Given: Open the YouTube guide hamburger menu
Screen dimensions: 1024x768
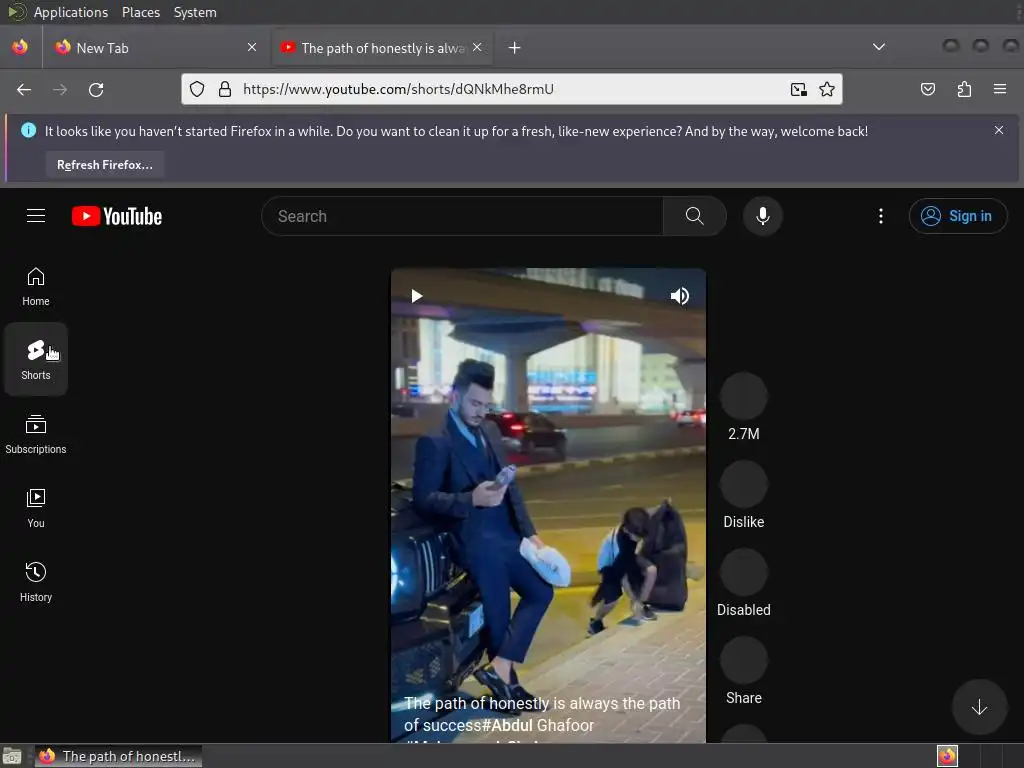Looking at the screenshot, I should click(x=36, y=216).
